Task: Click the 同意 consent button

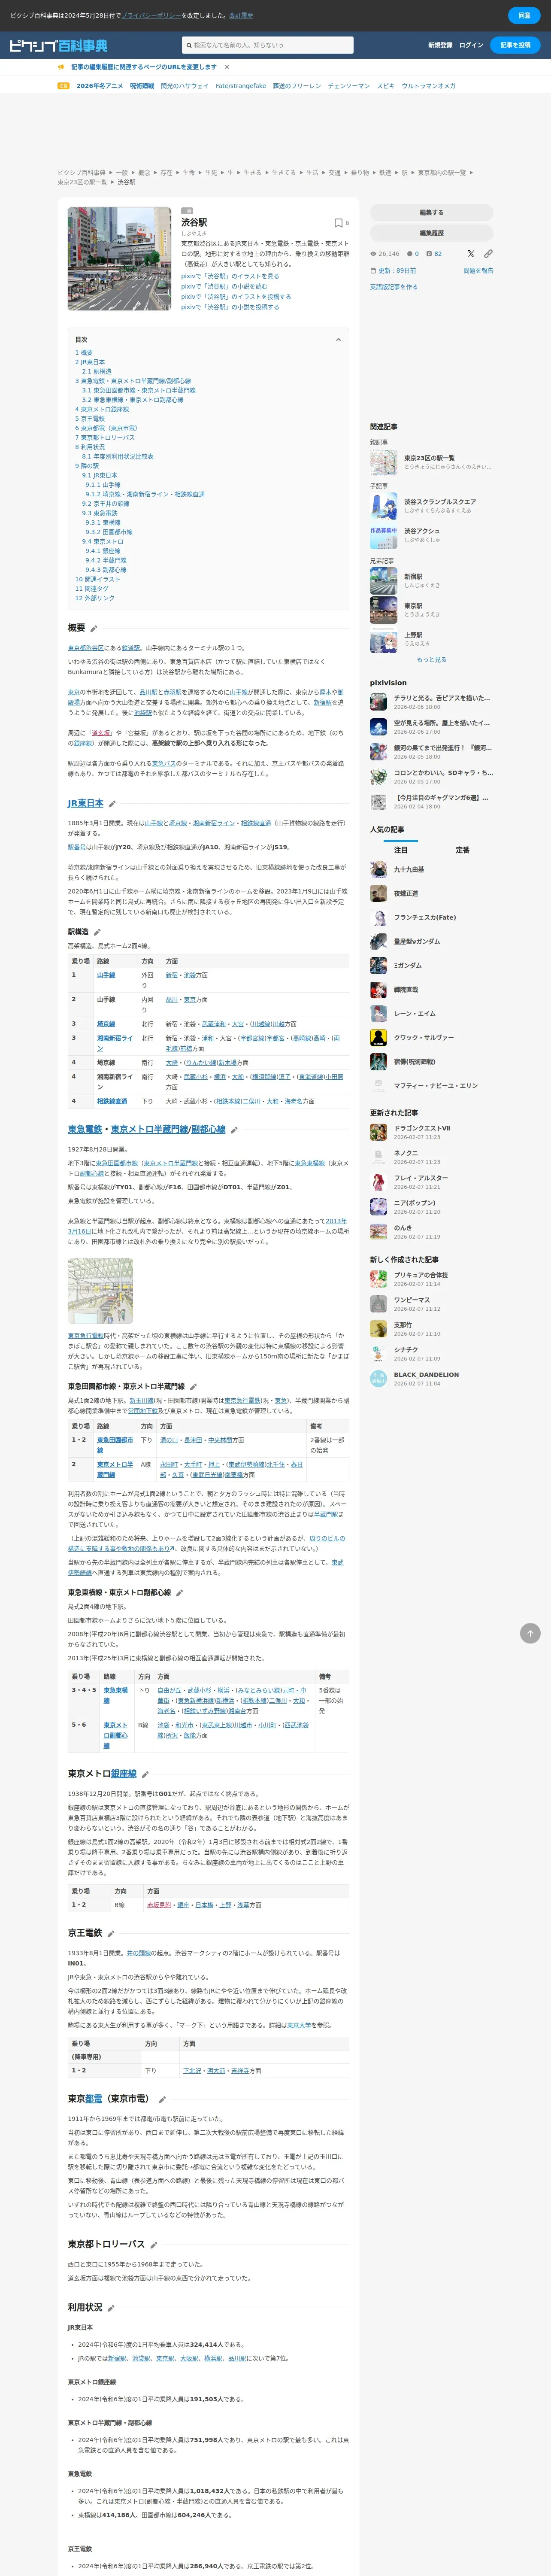Action: point(524,16)
